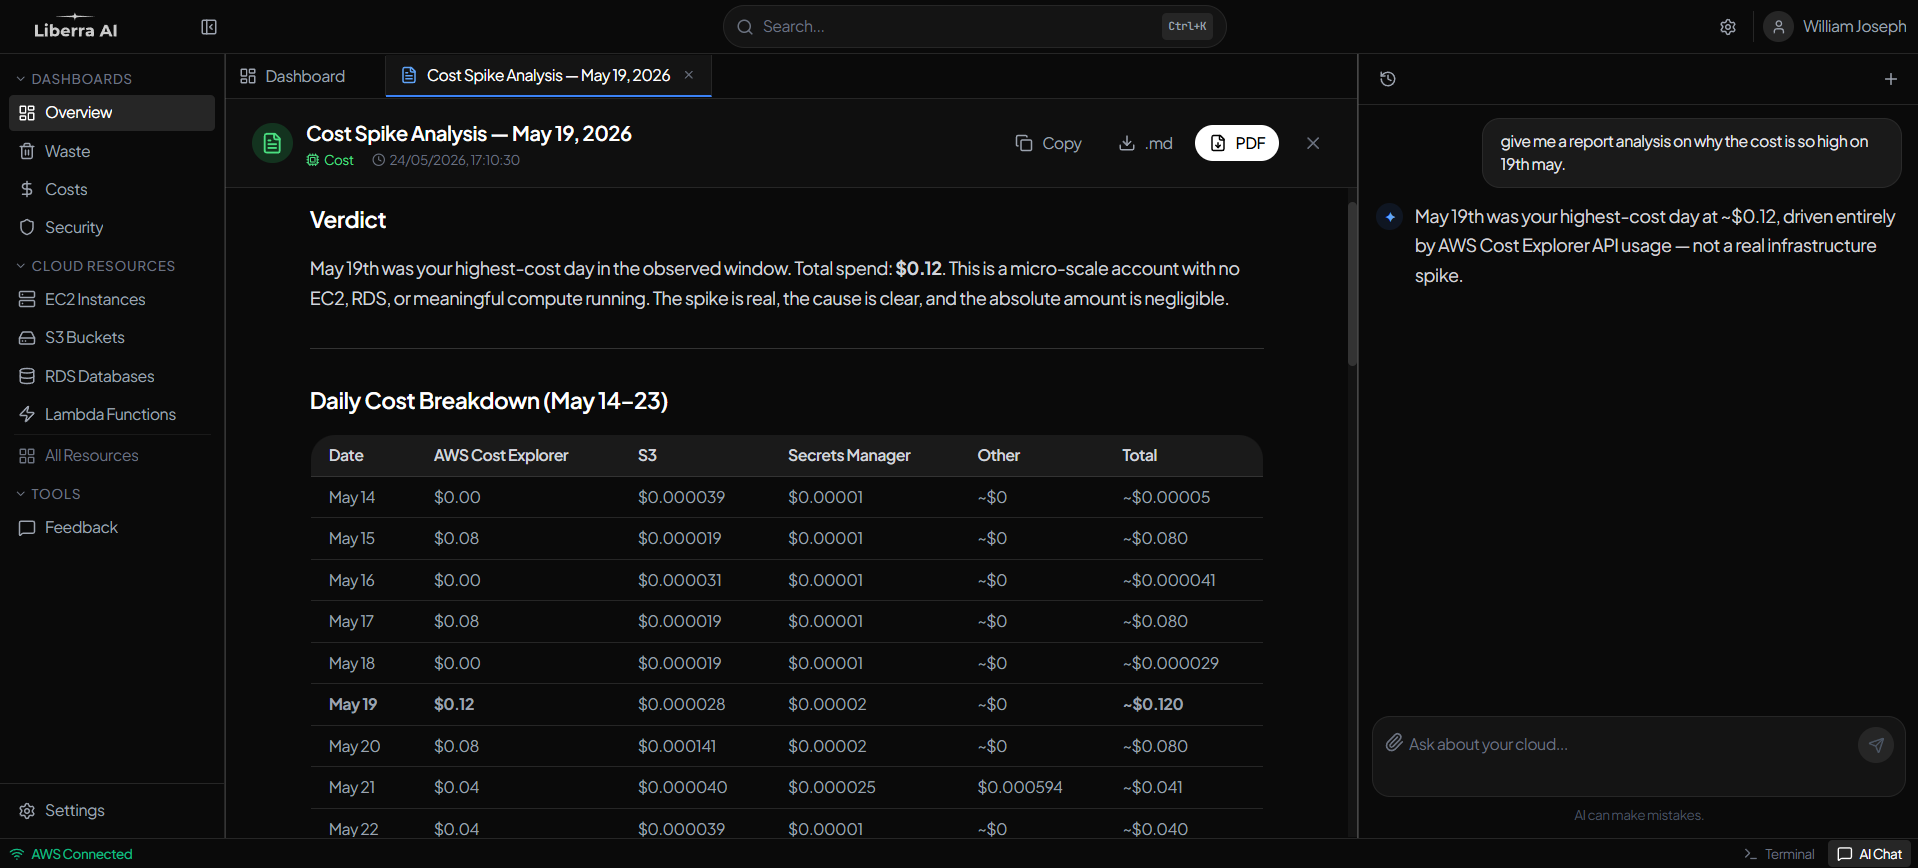
Task: Collapse the DASHBOARDS section
Action: (74, 79)
